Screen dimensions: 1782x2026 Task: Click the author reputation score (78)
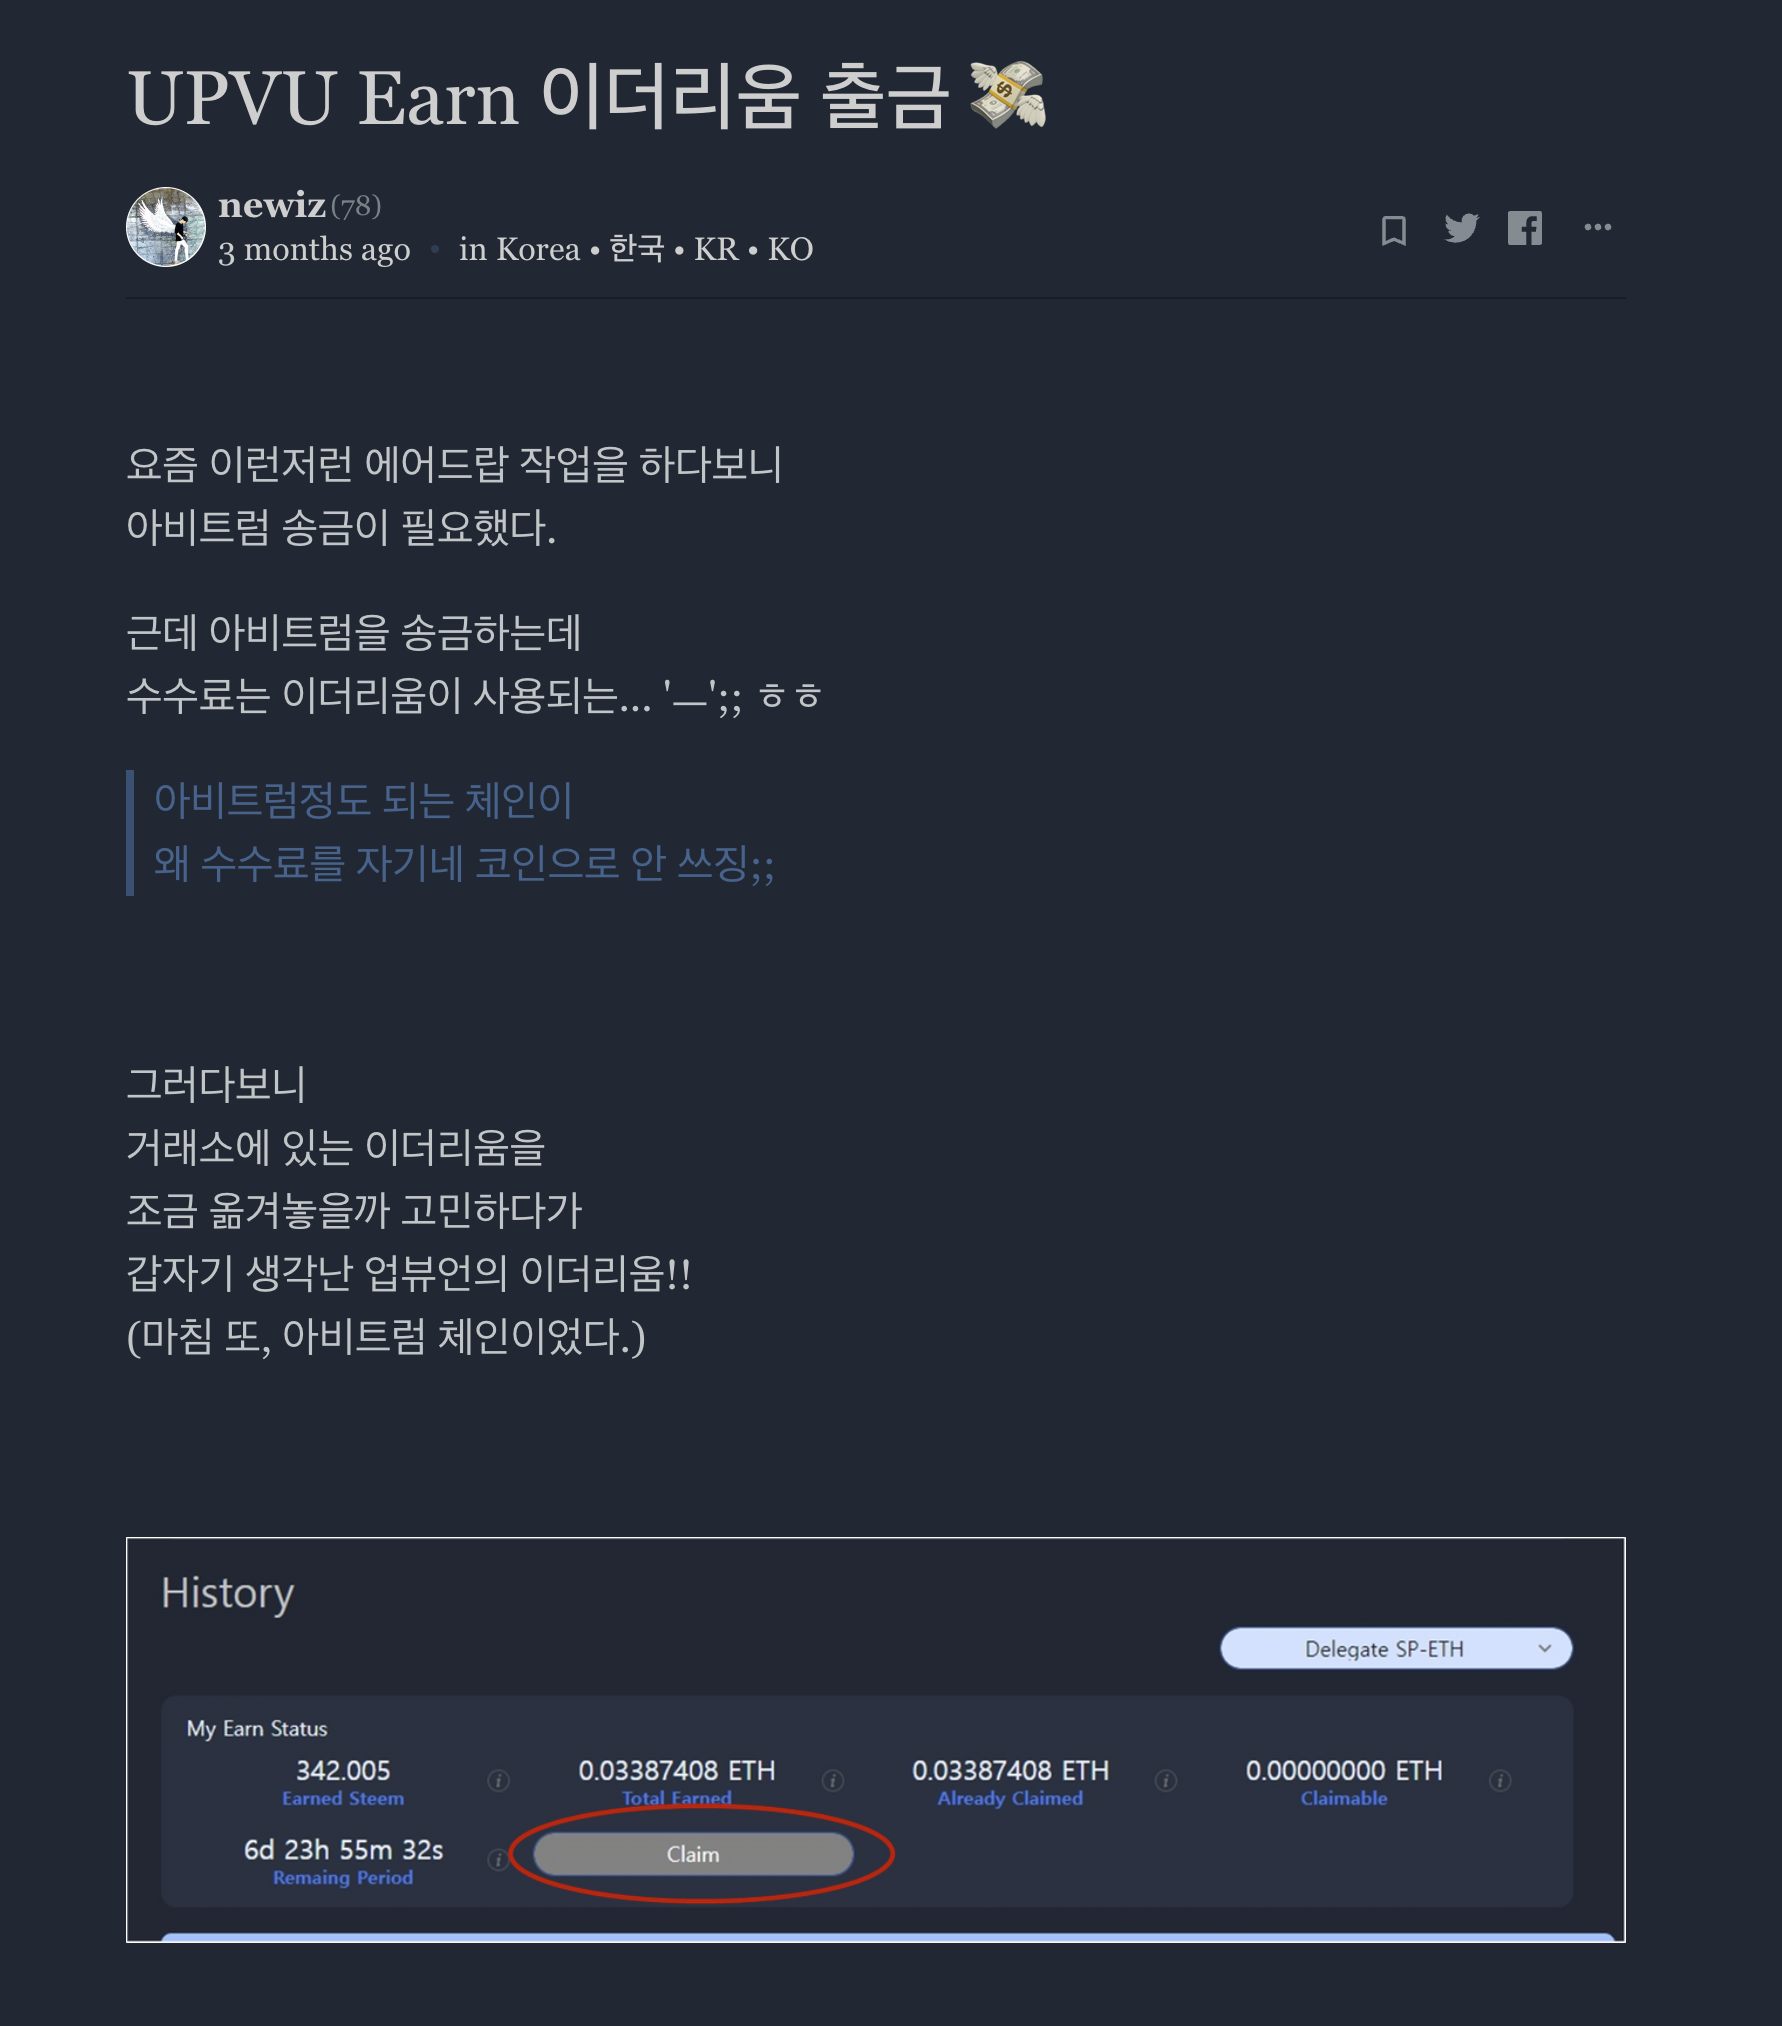[x=356, y=206]
